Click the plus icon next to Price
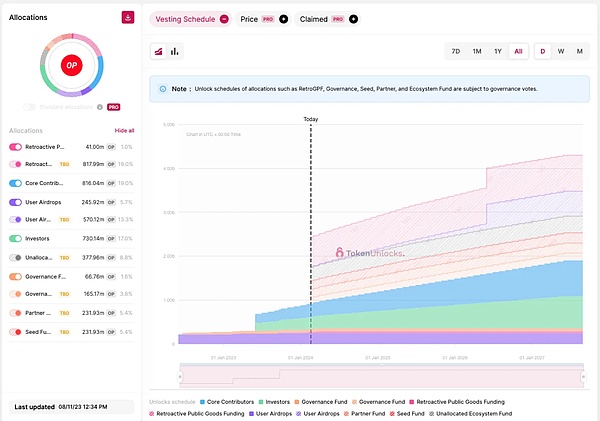The image size is (600, 421). point(283,19)
